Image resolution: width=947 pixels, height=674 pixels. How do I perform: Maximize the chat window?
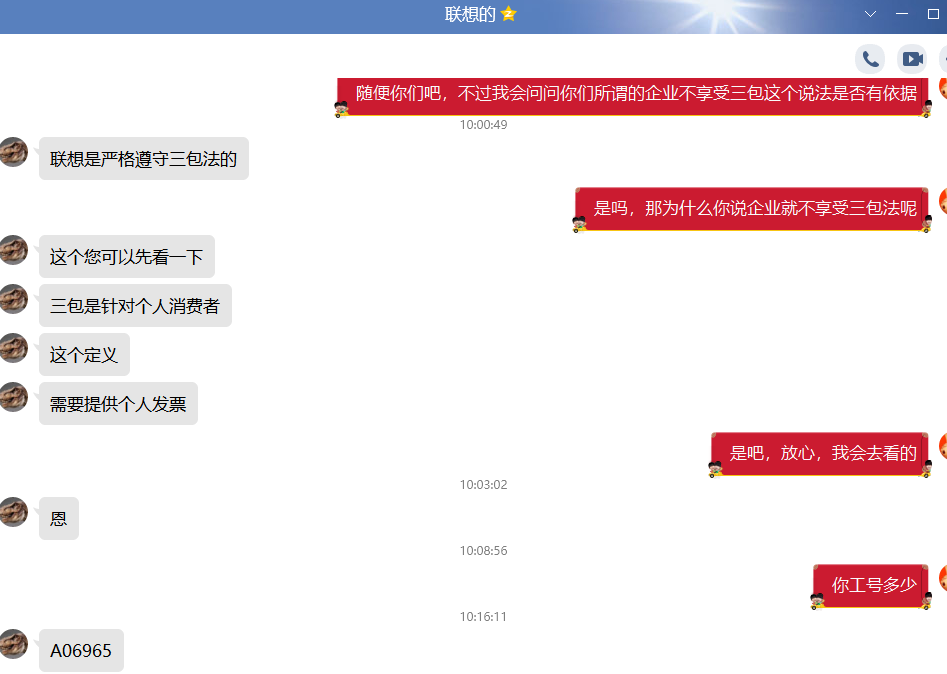(x=934, y=14)
